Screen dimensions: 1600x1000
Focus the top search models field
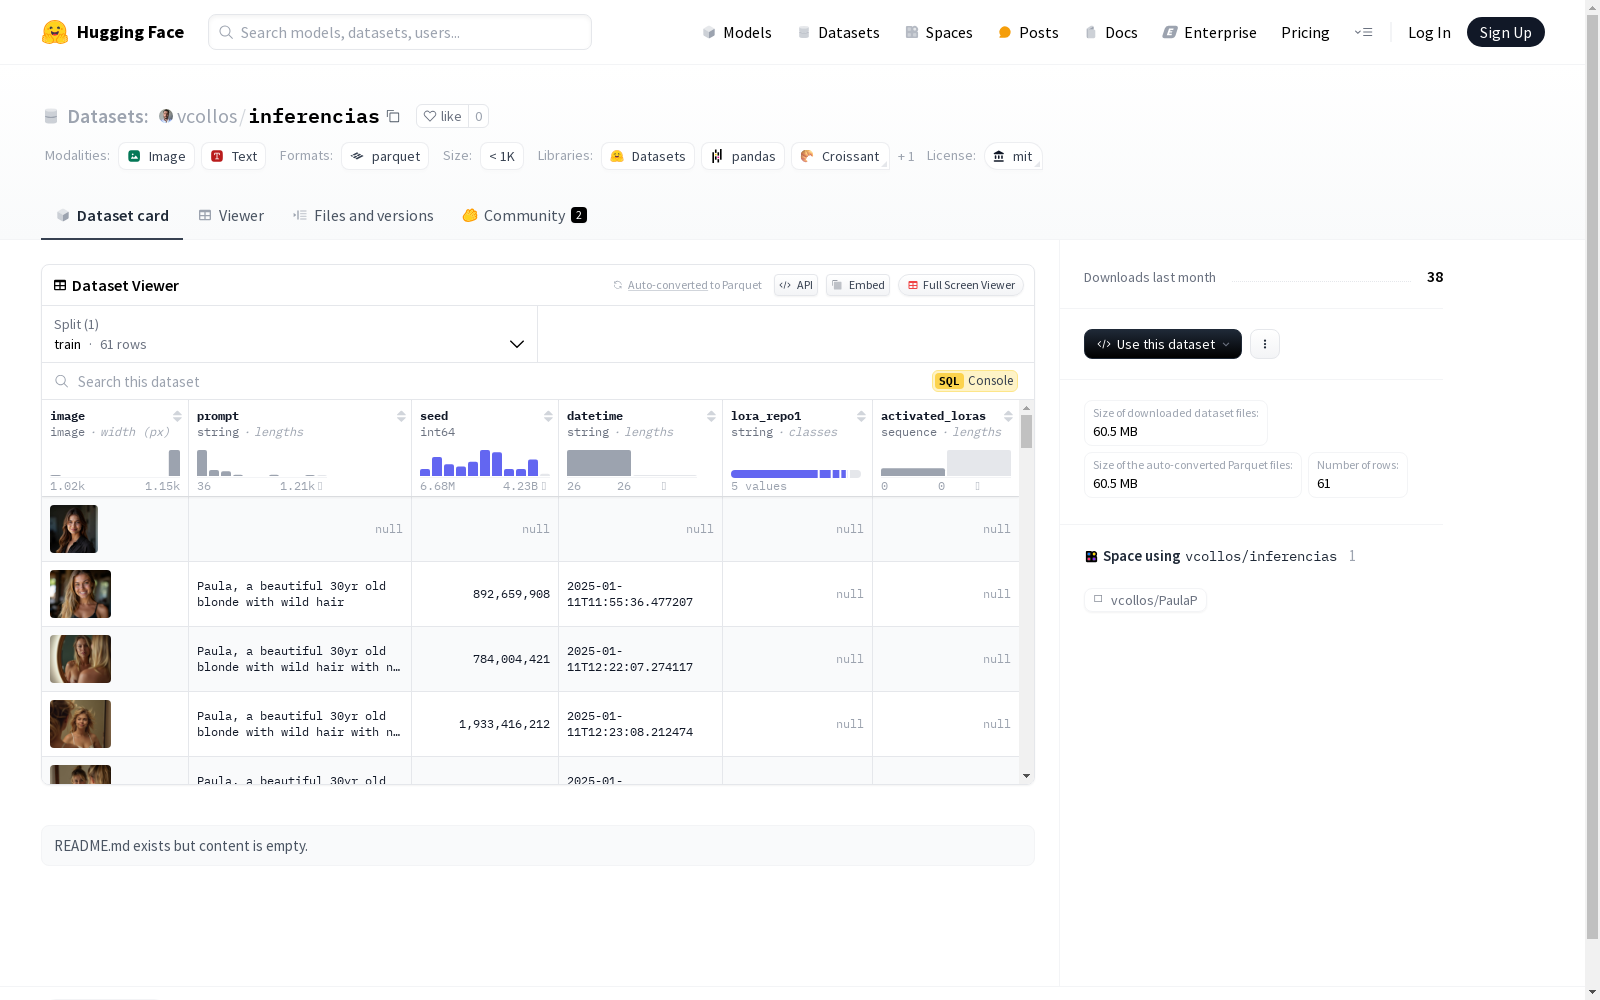[x=400, y=32]
